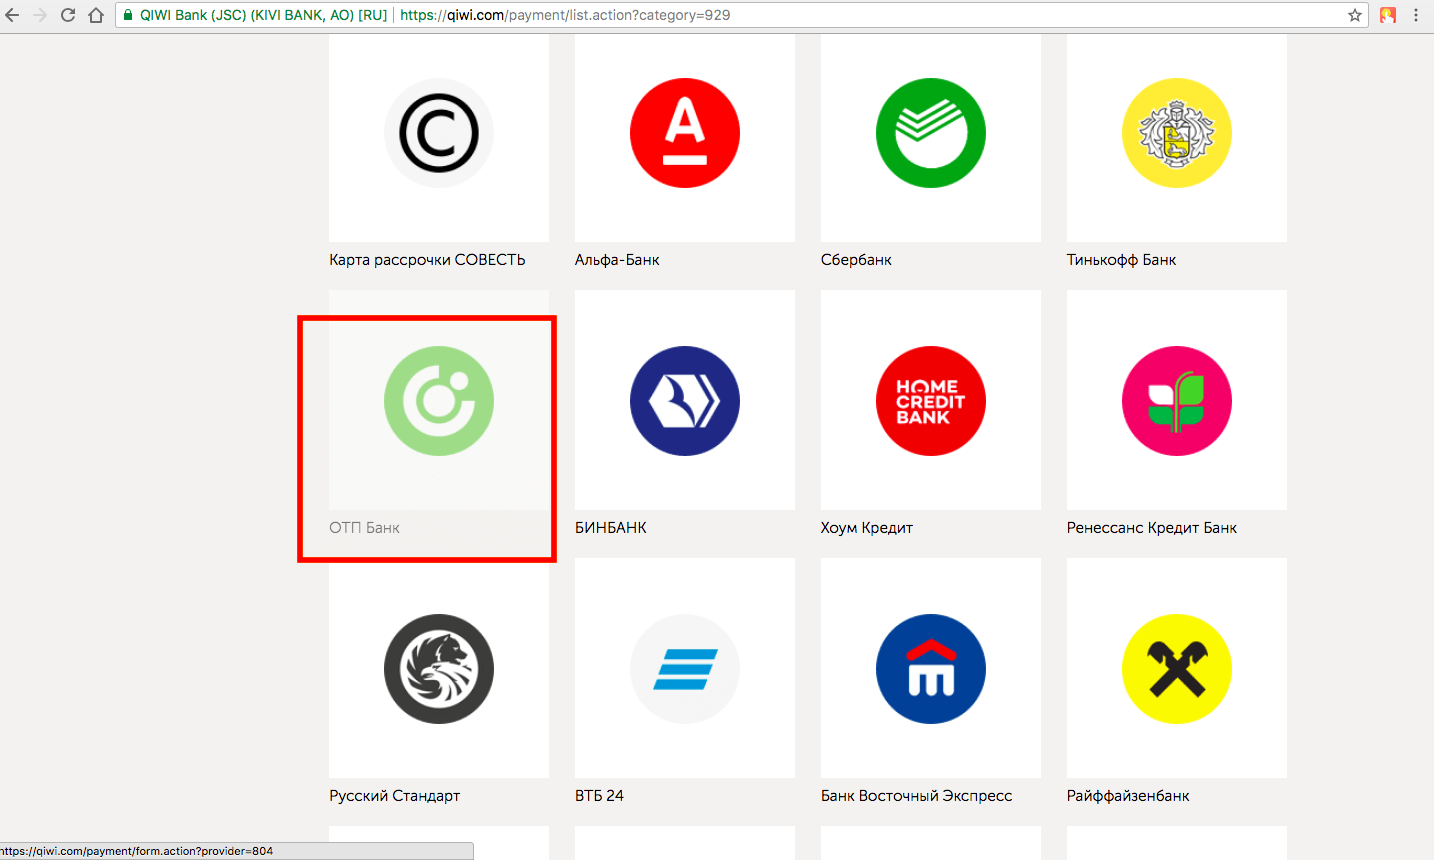Click the 'Карта рассрочки СОВЕСТЬ' text link
Image resolution: width=1434 pixels, height=860 pixels.
point(427,260)
